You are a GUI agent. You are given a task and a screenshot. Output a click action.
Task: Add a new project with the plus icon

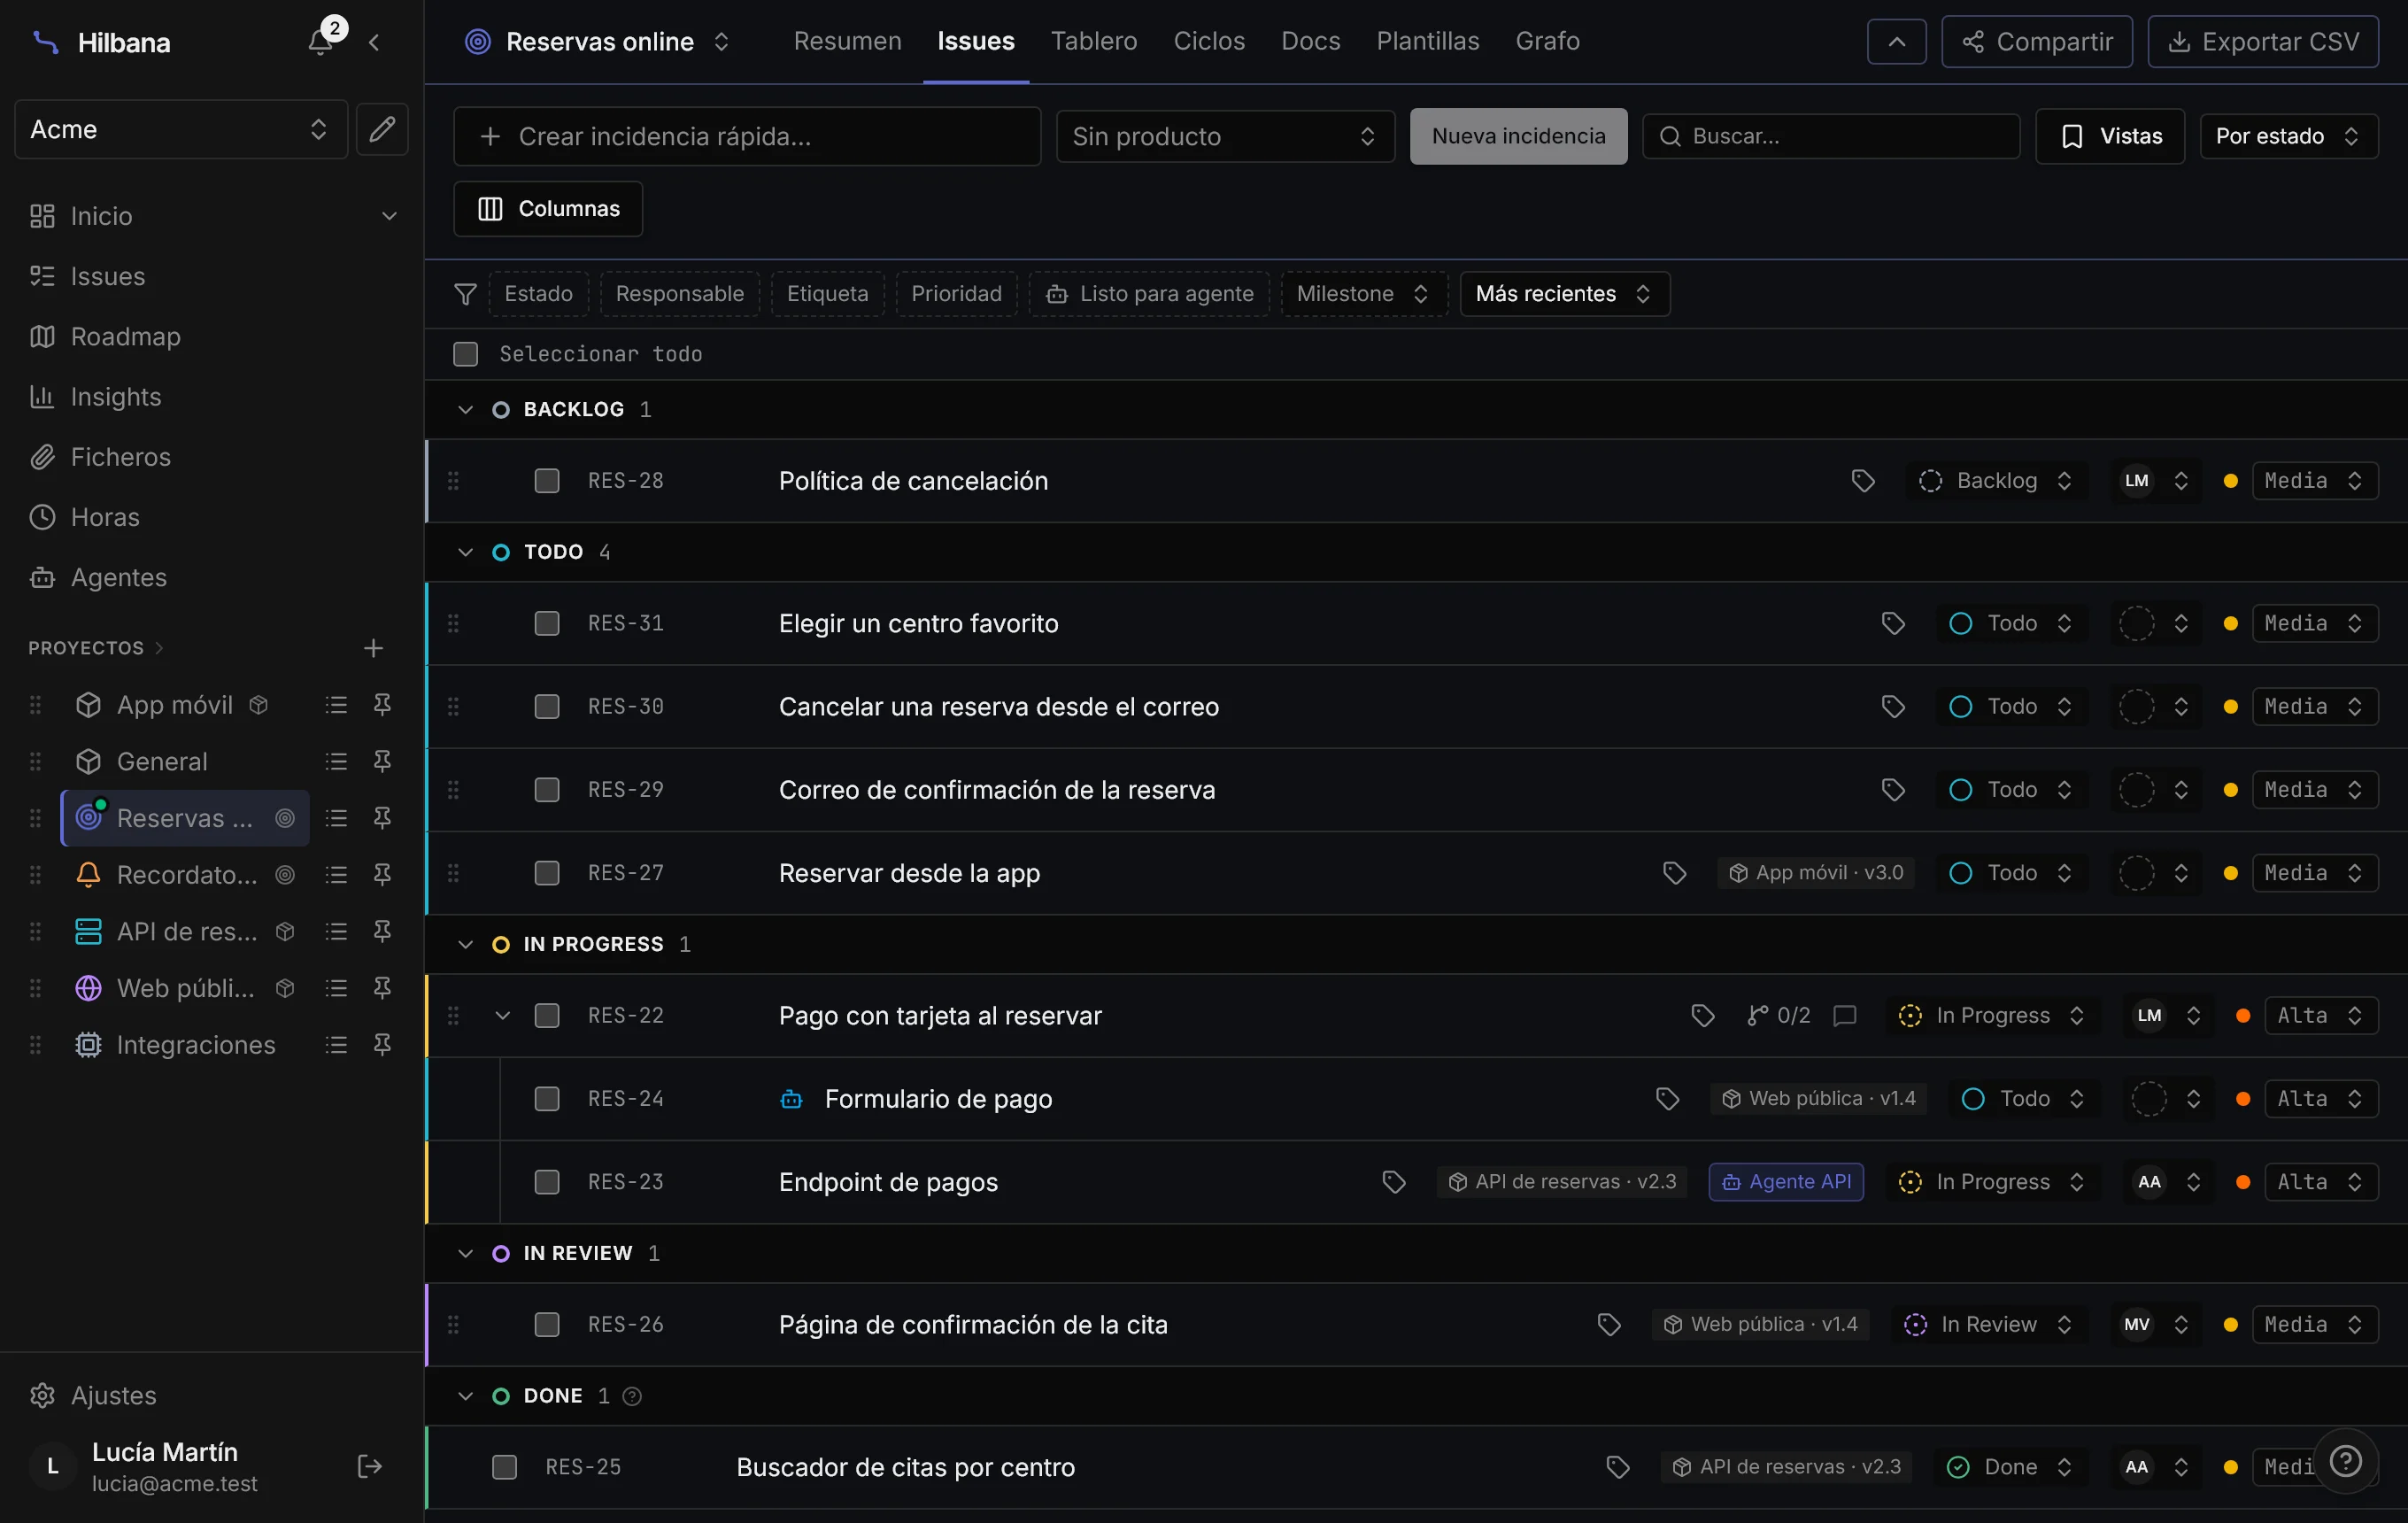(373, 648)
